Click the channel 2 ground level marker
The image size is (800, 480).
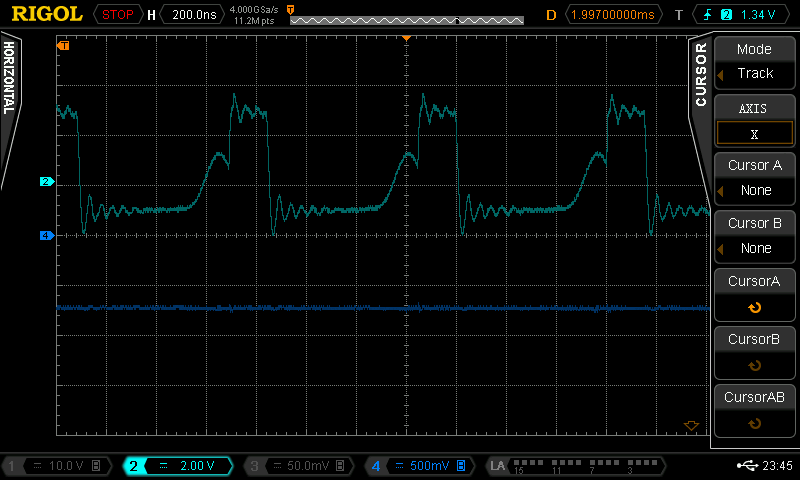[46, 182]
